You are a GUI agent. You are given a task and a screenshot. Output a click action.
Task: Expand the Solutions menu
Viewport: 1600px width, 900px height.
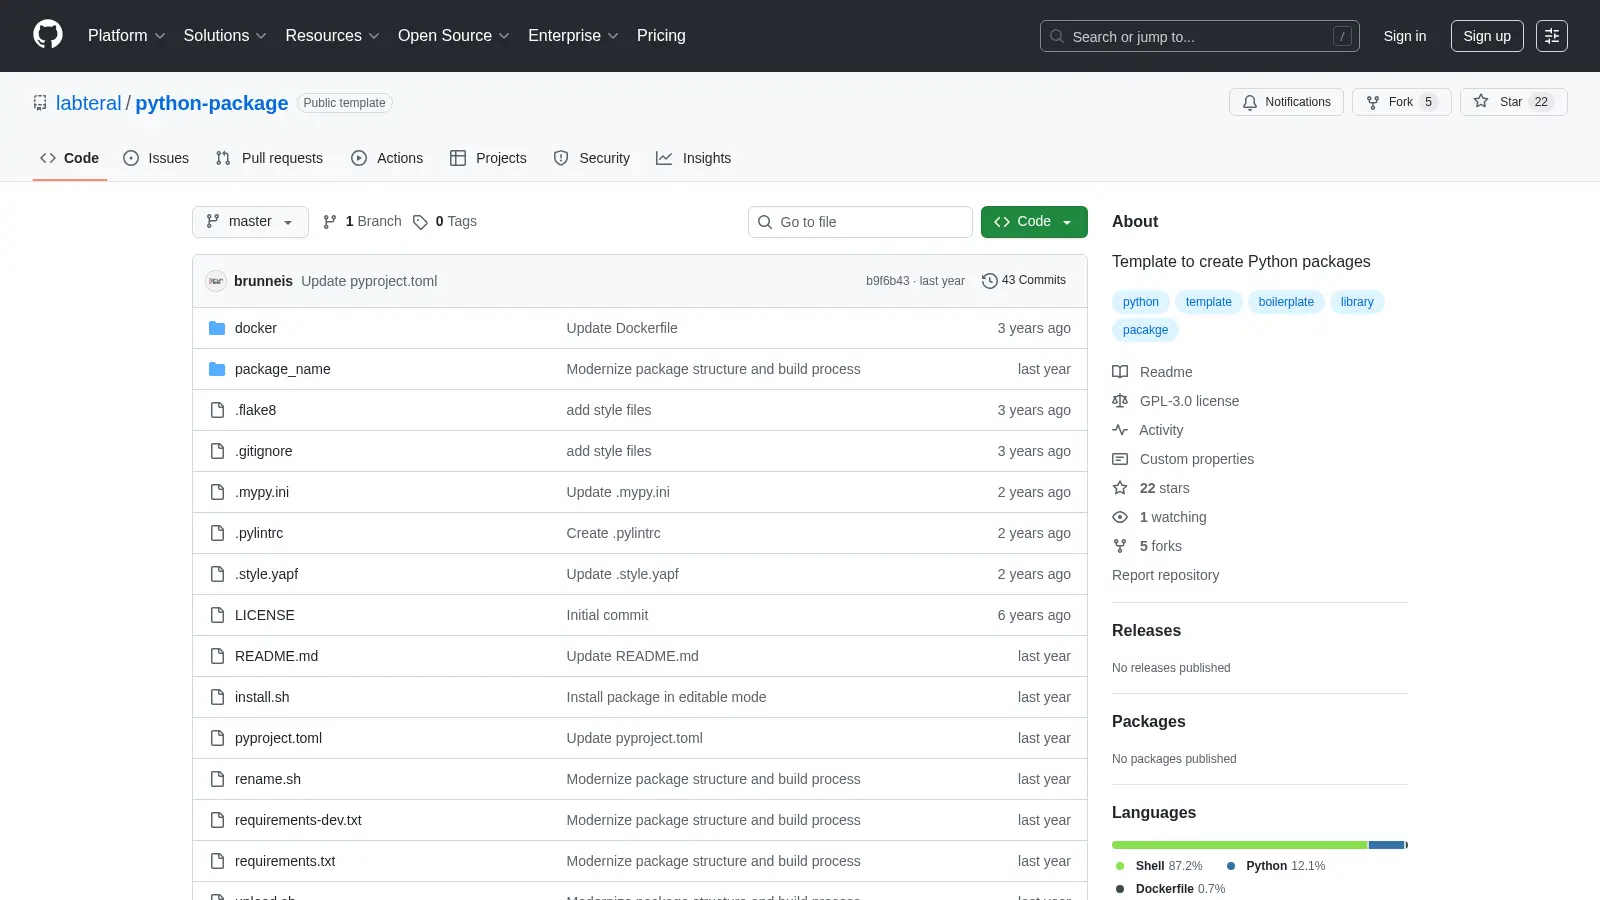225,35
